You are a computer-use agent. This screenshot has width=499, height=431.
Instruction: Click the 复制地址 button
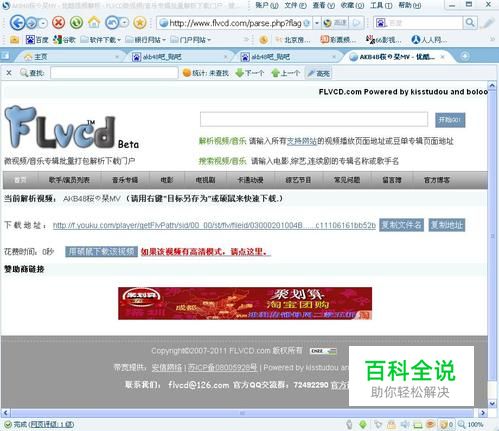447,225
